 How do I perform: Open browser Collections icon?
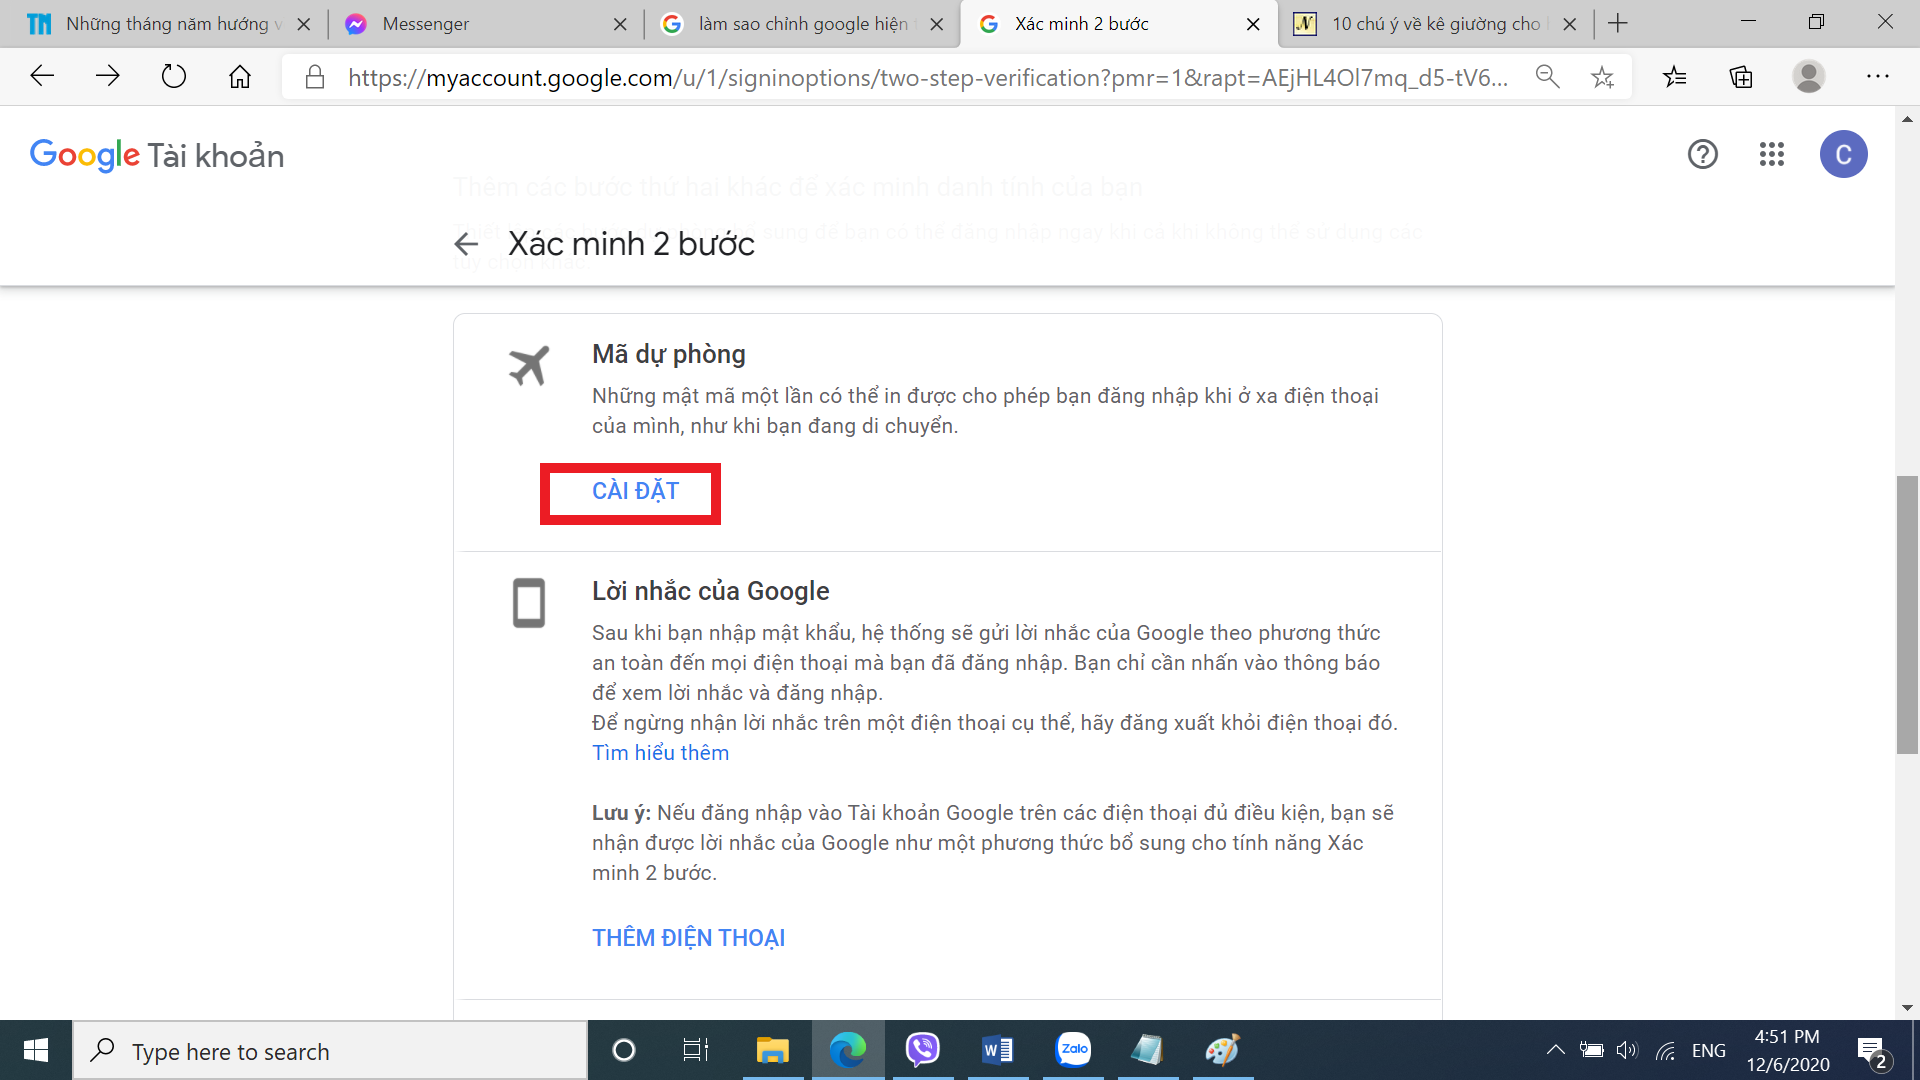point(1741,77)
